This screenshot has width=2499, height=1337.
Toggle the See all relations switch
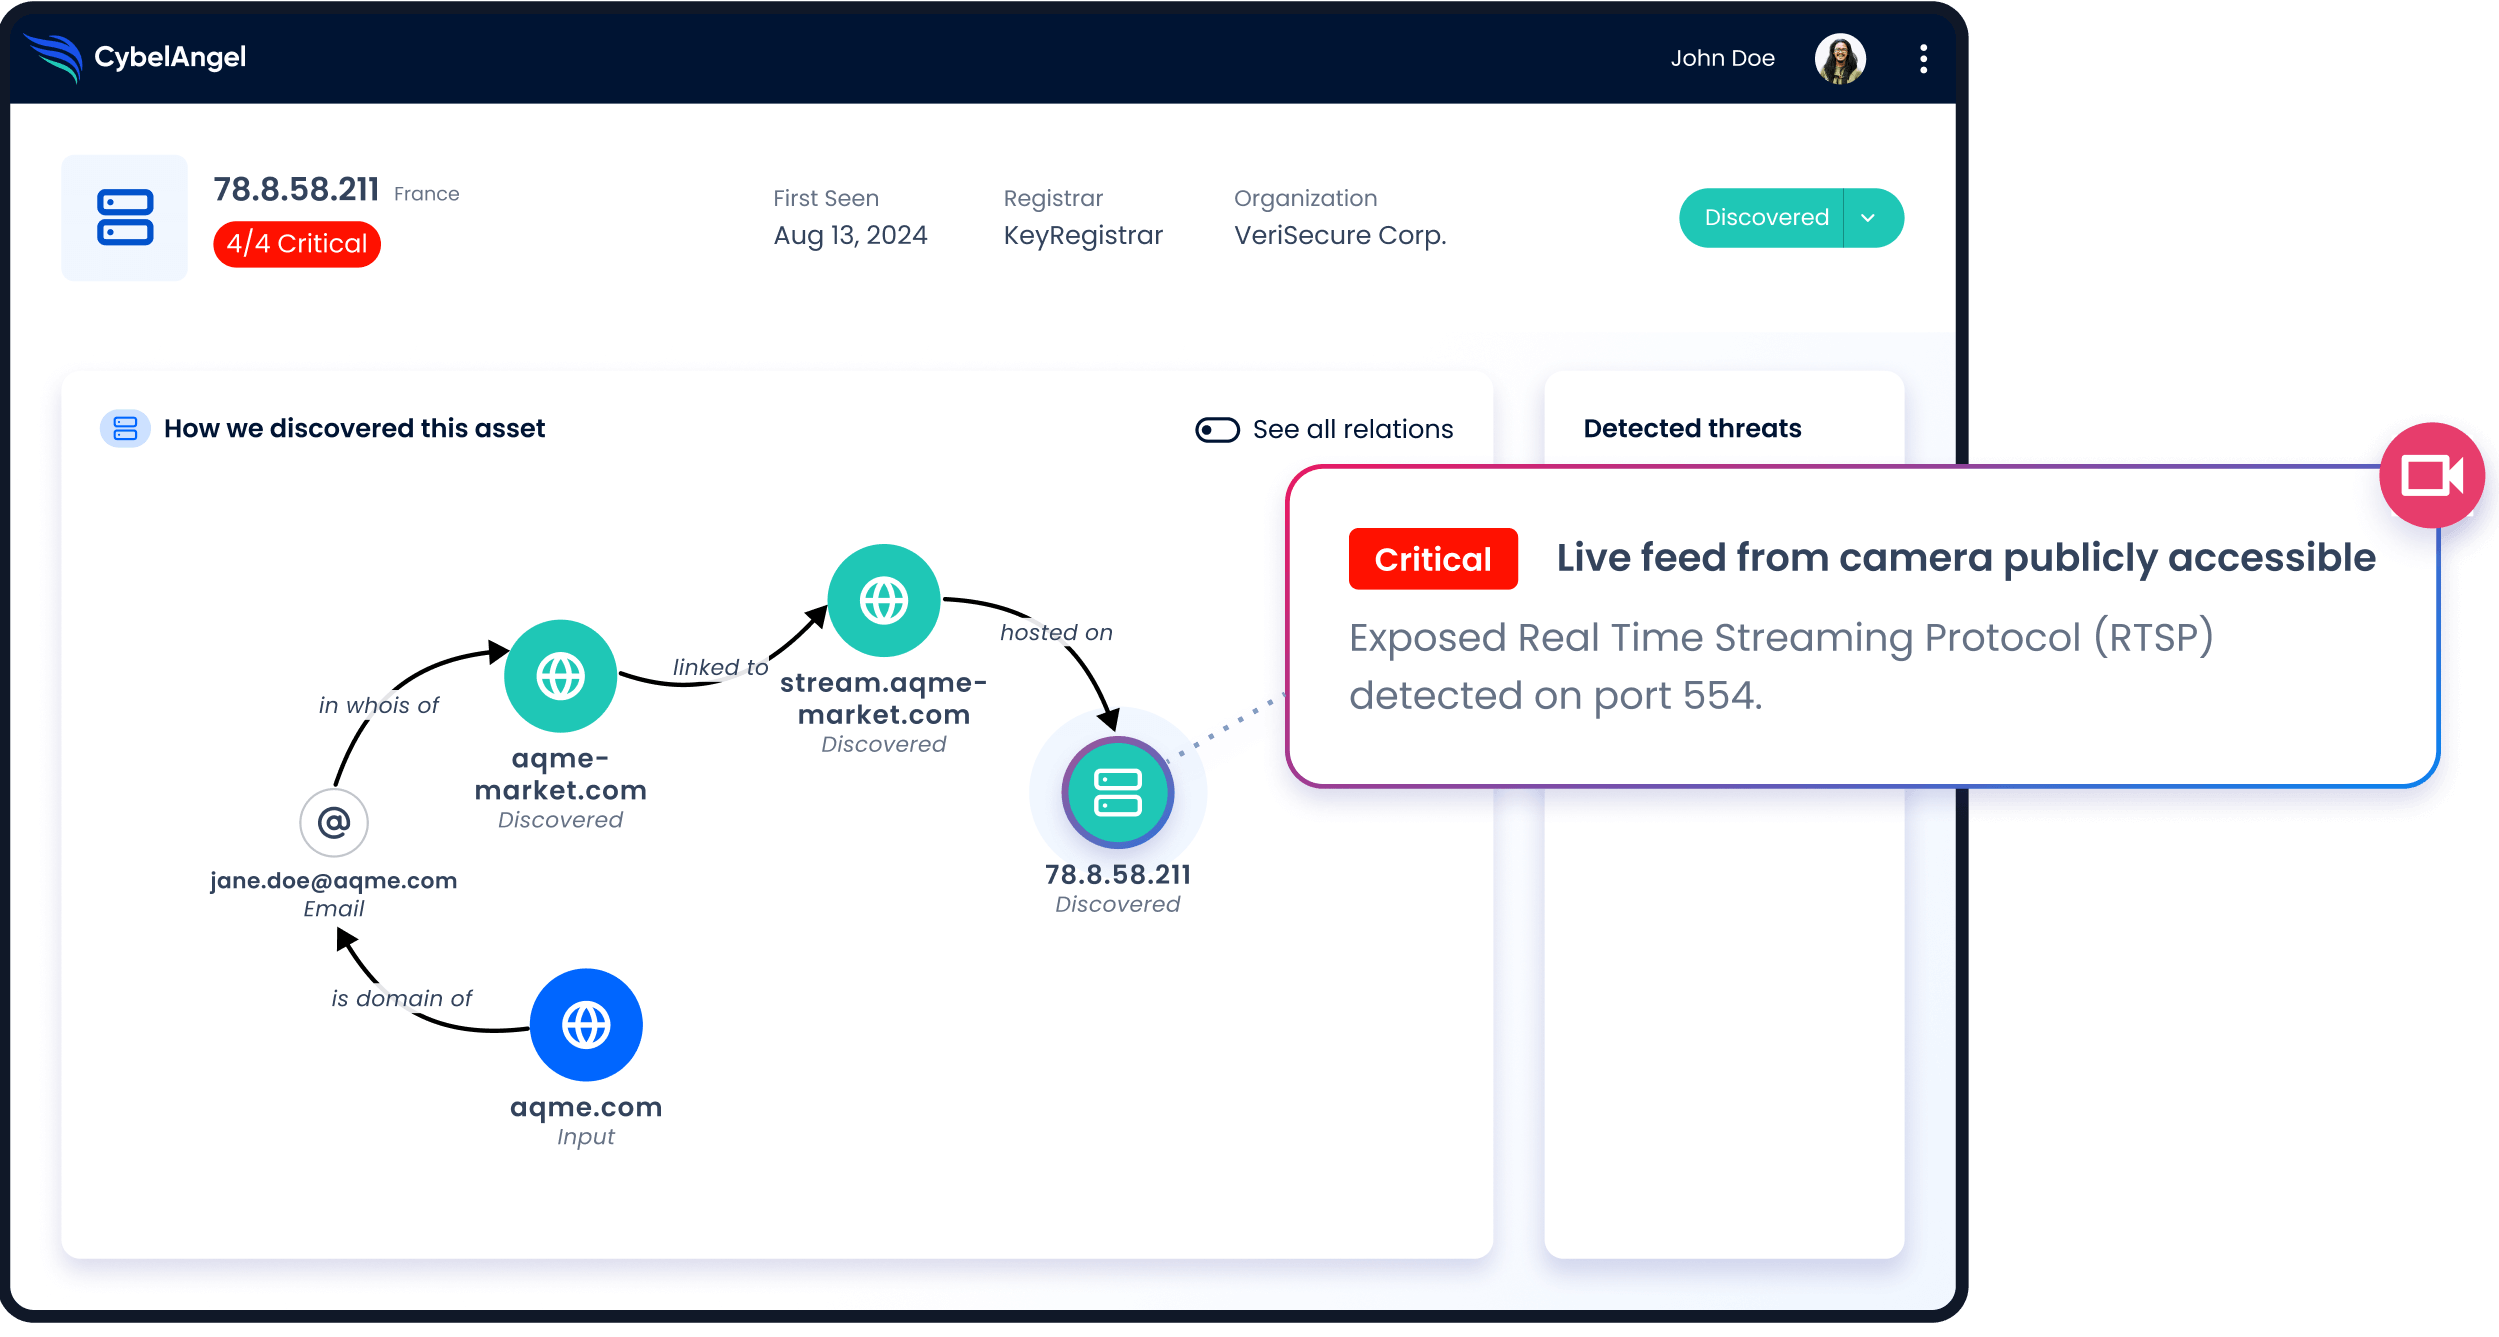tap(1217, 430)
